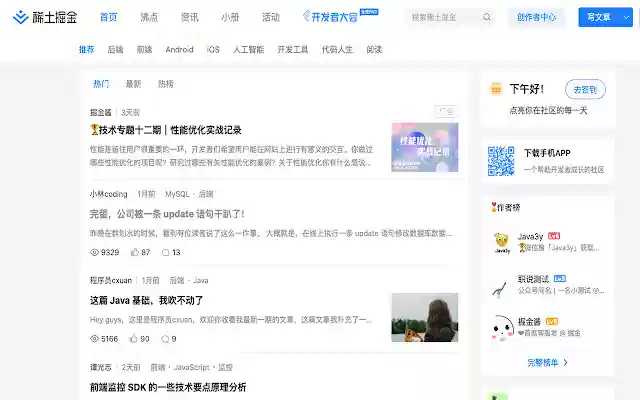
Task: Click the 性能优化 article thumbnail
Action: (424, 147)
